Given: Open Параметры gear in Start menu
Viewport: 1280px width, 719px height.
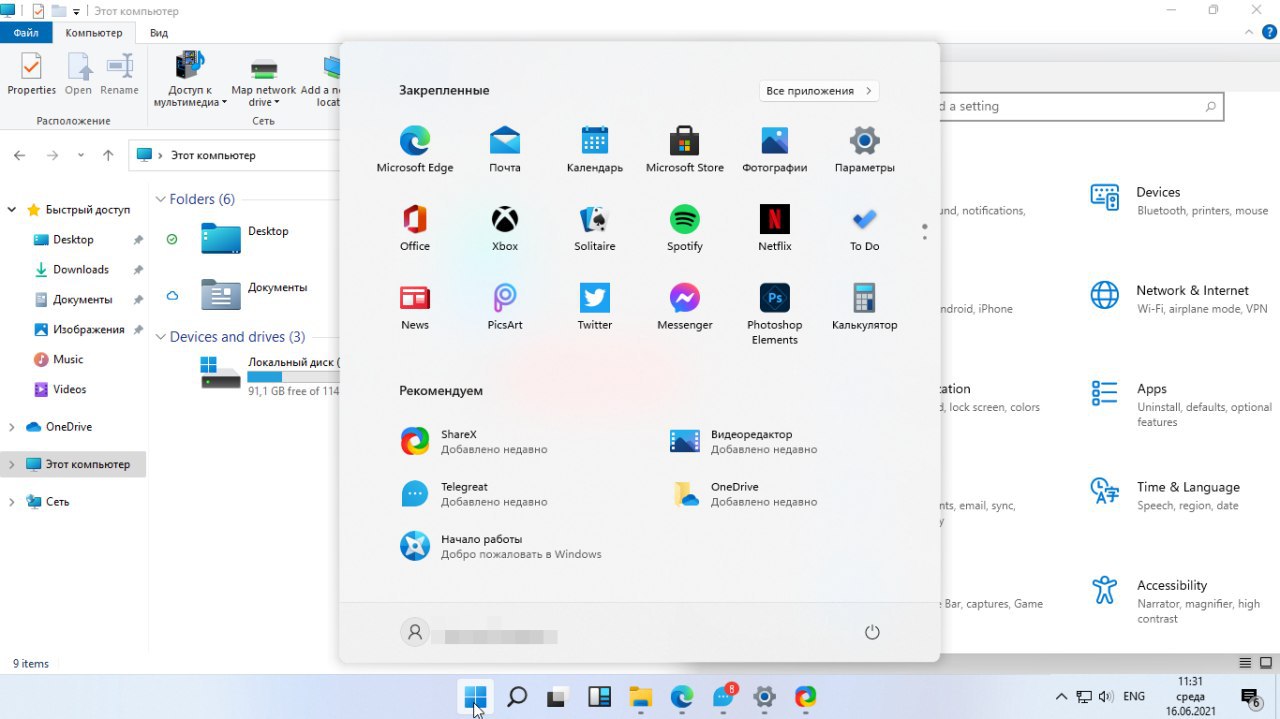Looking at the screenshot, I should (865, 150).
